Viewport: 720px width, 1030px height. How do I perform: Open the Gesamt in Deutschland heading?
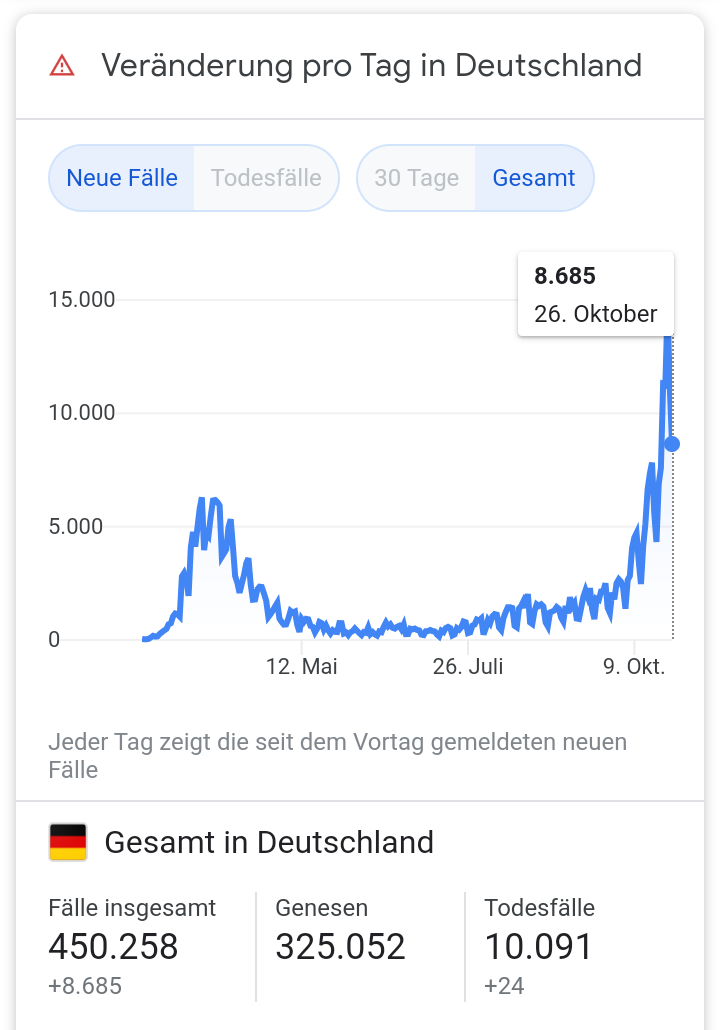pyautogui.click(x=269, y=842)
